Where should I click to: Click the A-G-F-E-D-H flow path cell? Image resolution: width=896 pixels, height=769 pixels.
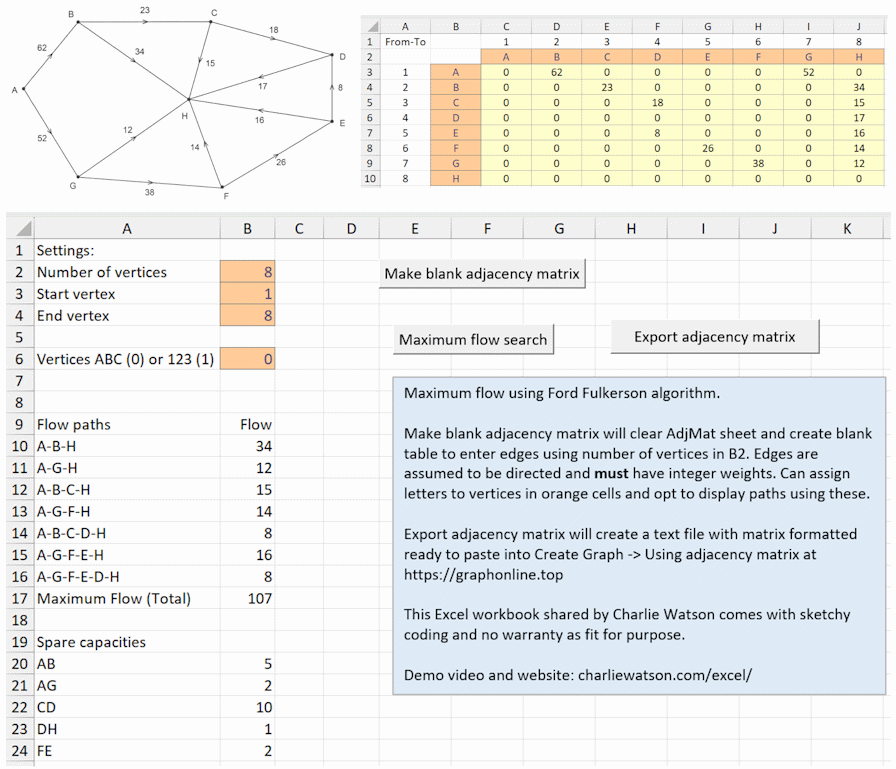126,577
